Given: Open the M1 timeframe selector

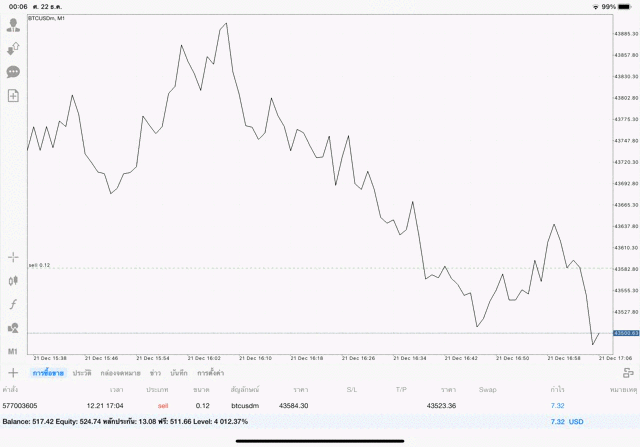Looking at the screenshot, I should click(13, 351).
